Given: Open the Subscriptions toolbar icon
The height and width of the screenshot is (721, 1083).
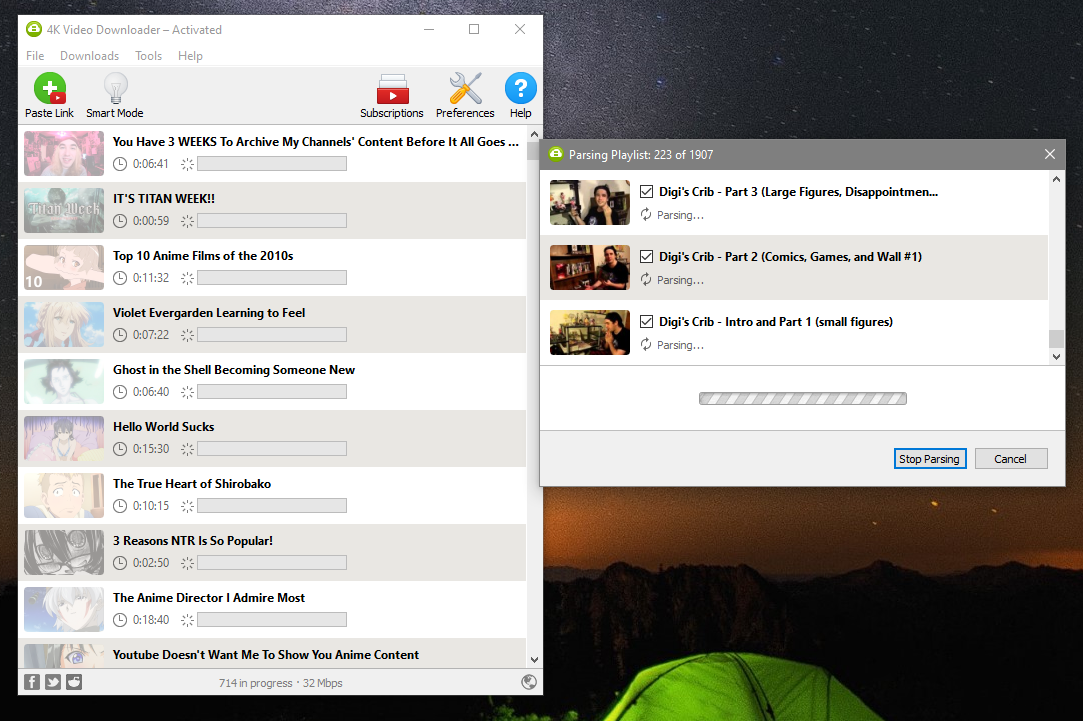Looking at the screenshot, I should tap(392, 89).
